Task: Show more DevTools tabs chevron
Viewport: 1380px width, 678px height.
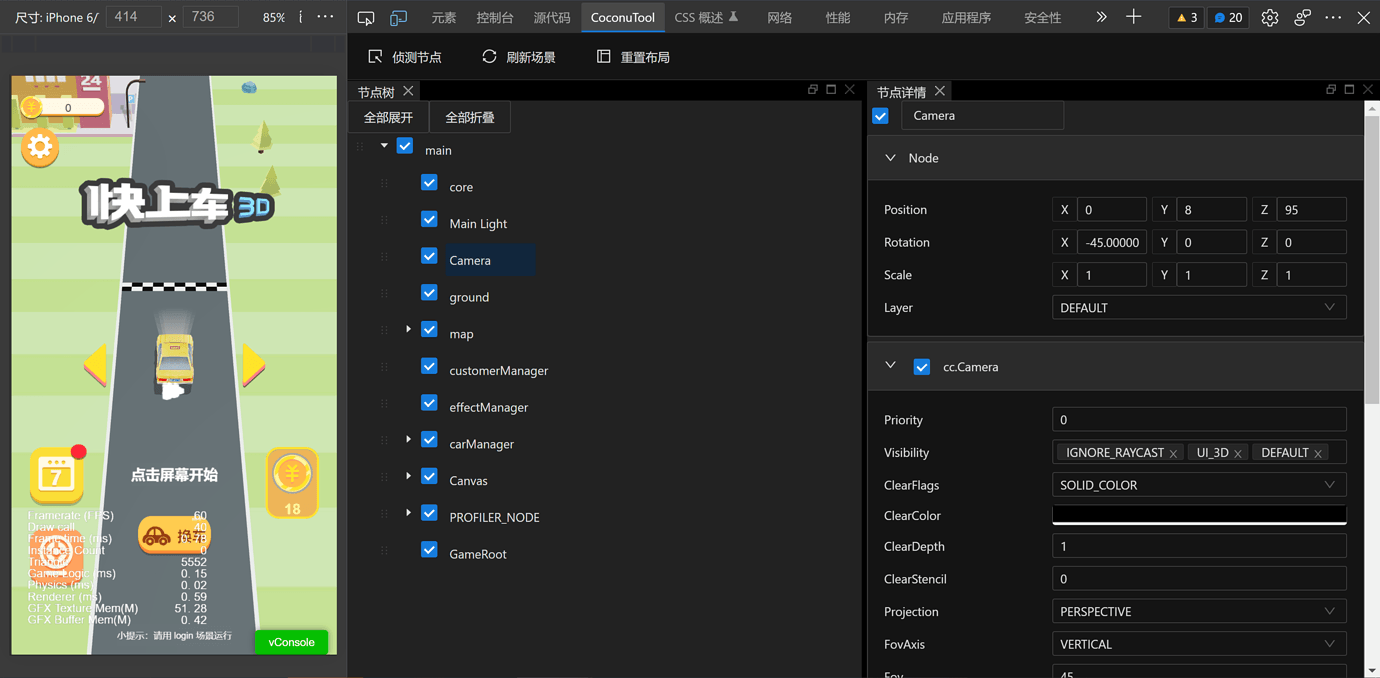Action: [x=1101, y=18]
